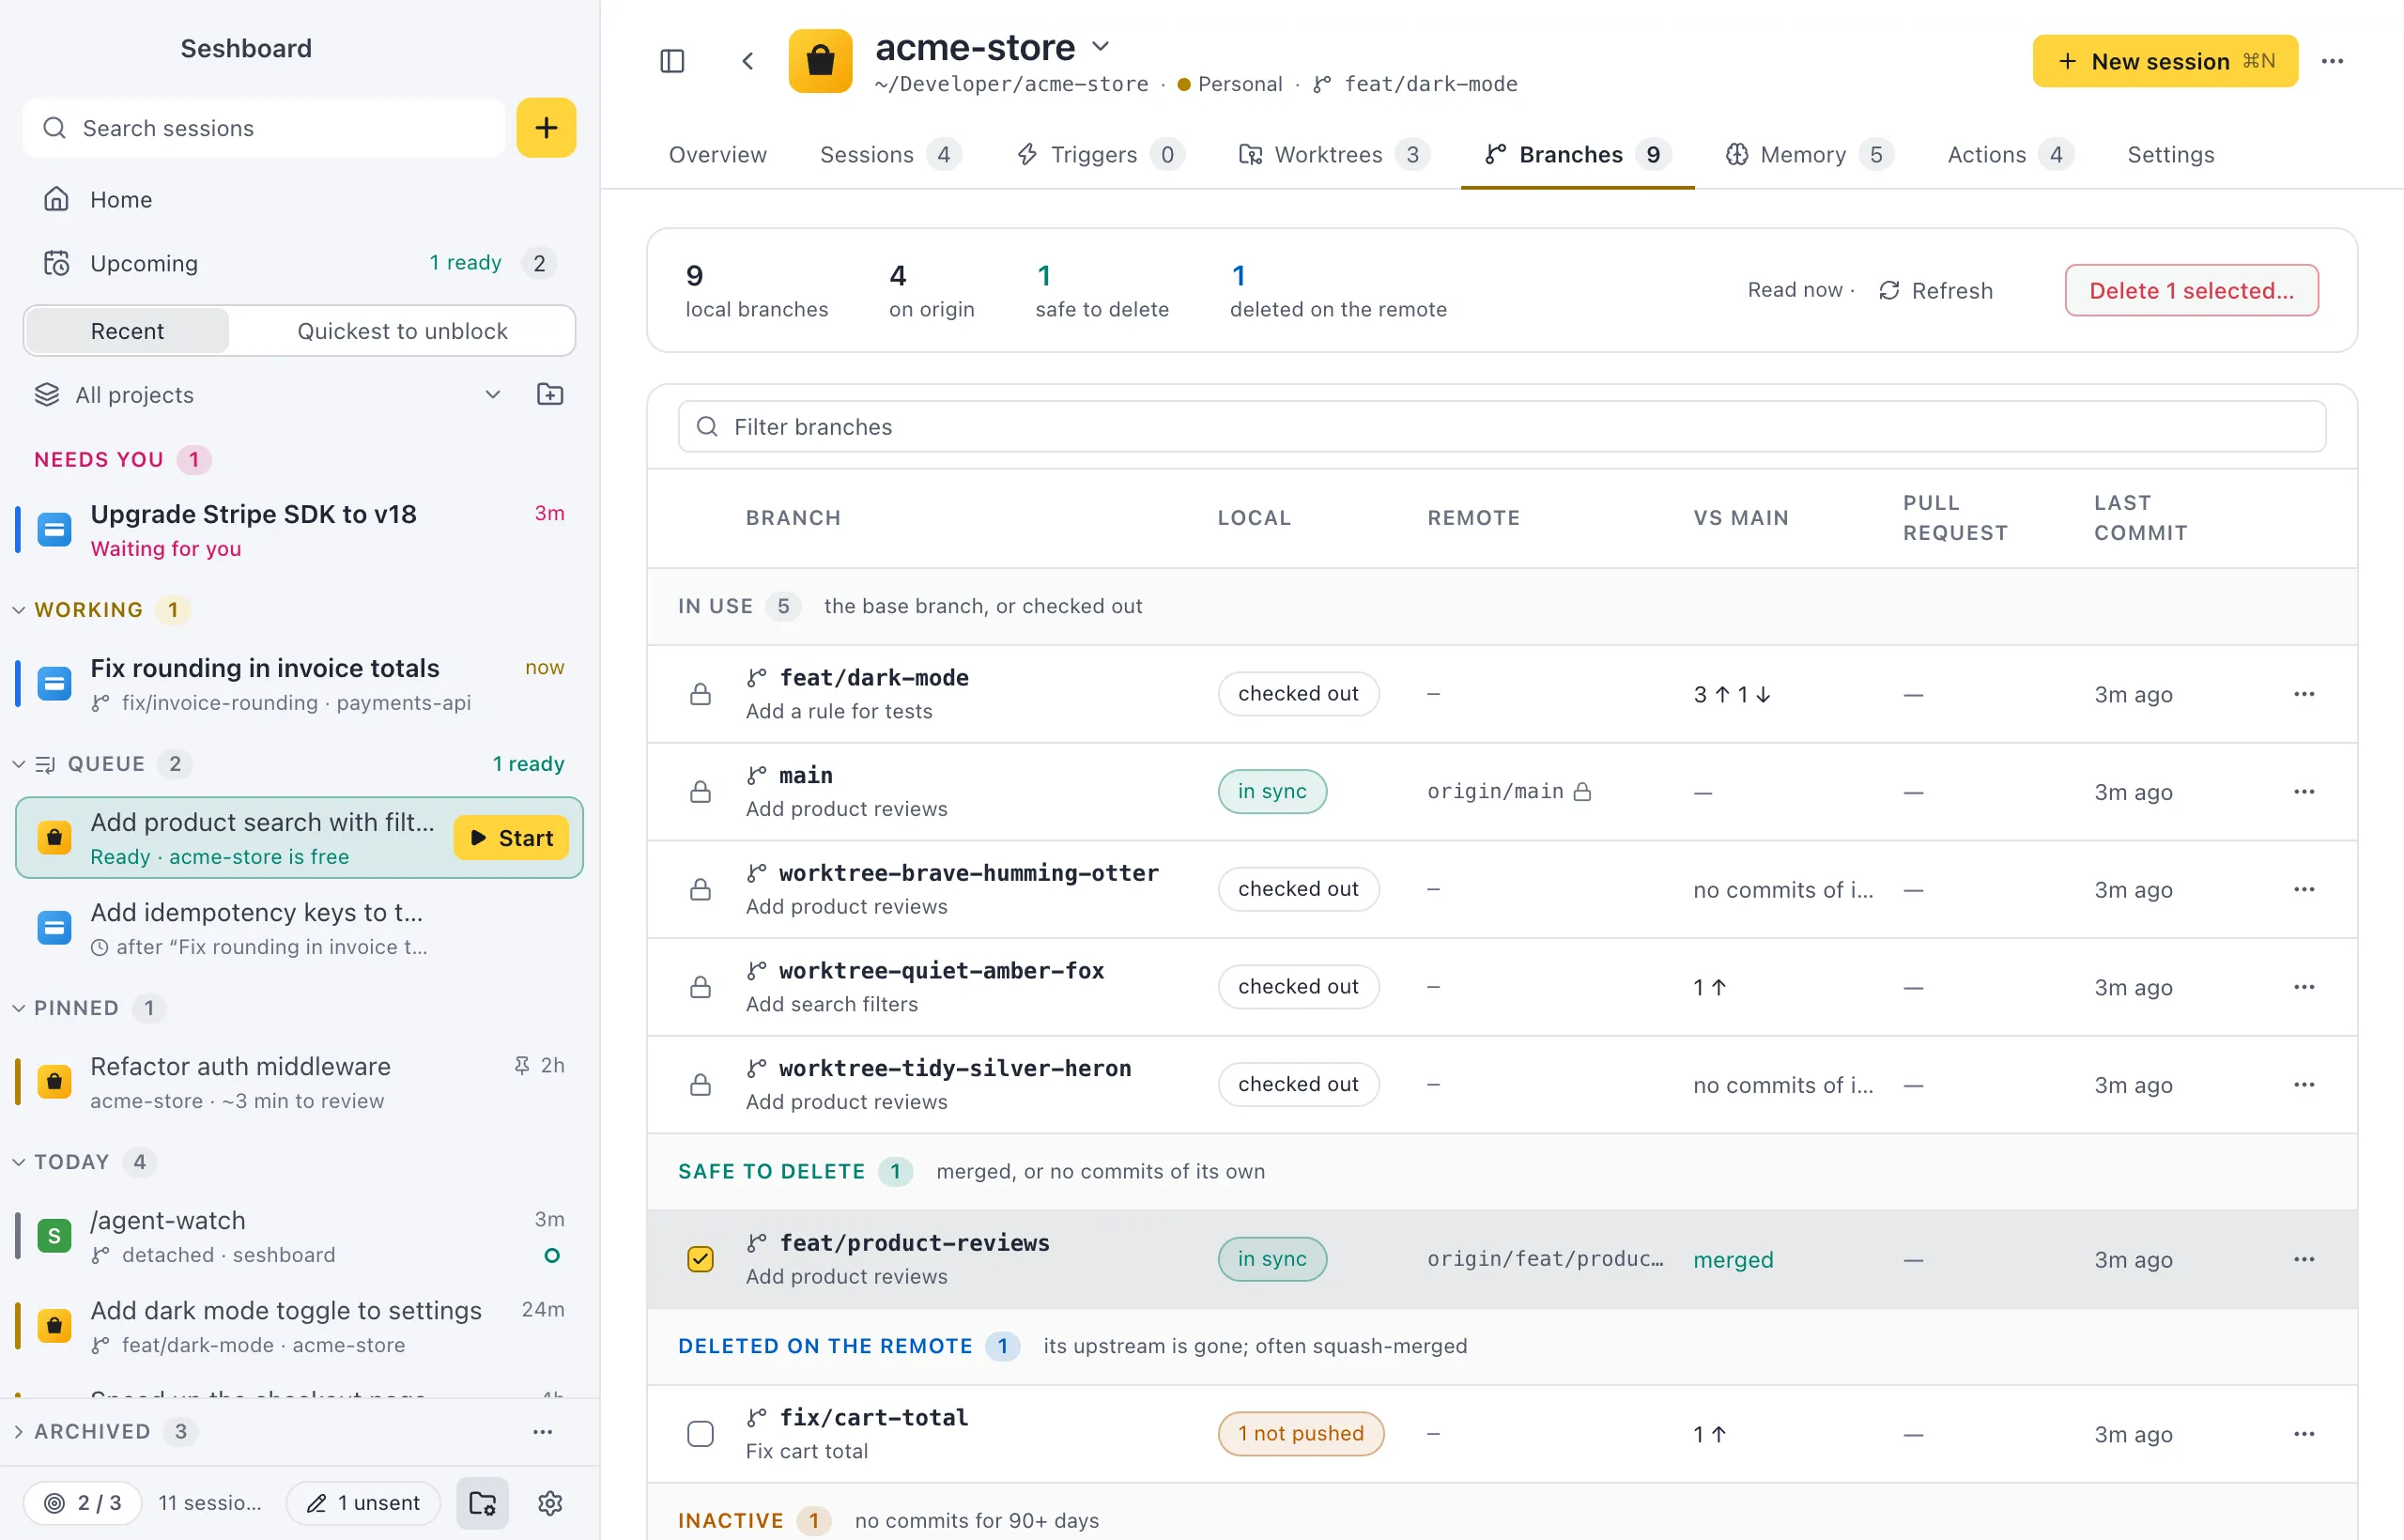
Task: Open row menu for main branch
Action: pos(2304,792)
